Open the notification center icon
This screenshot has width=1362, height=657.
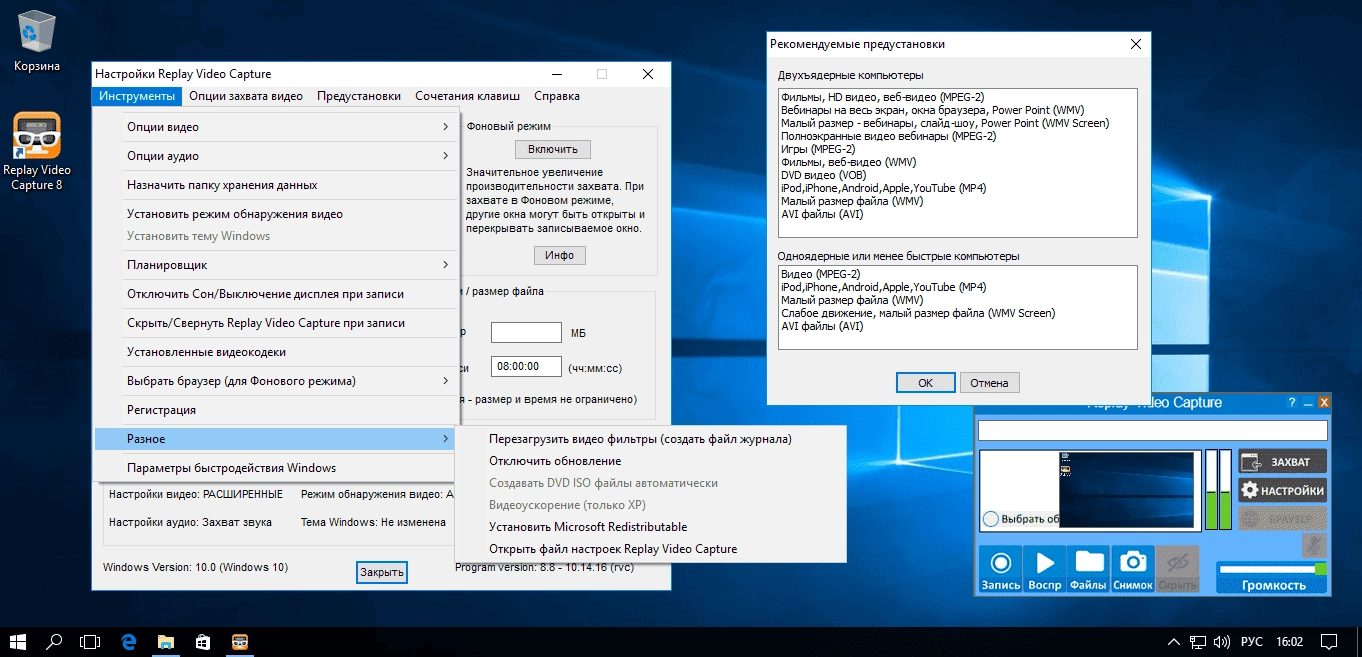click(x=1329, y=641)
